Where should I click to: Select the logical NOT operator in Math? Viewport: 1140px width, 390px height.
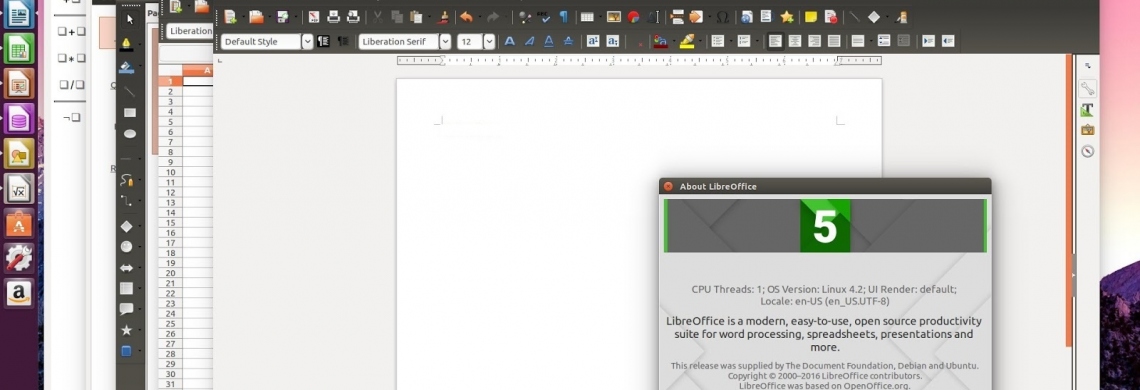(x=71, y=117)
